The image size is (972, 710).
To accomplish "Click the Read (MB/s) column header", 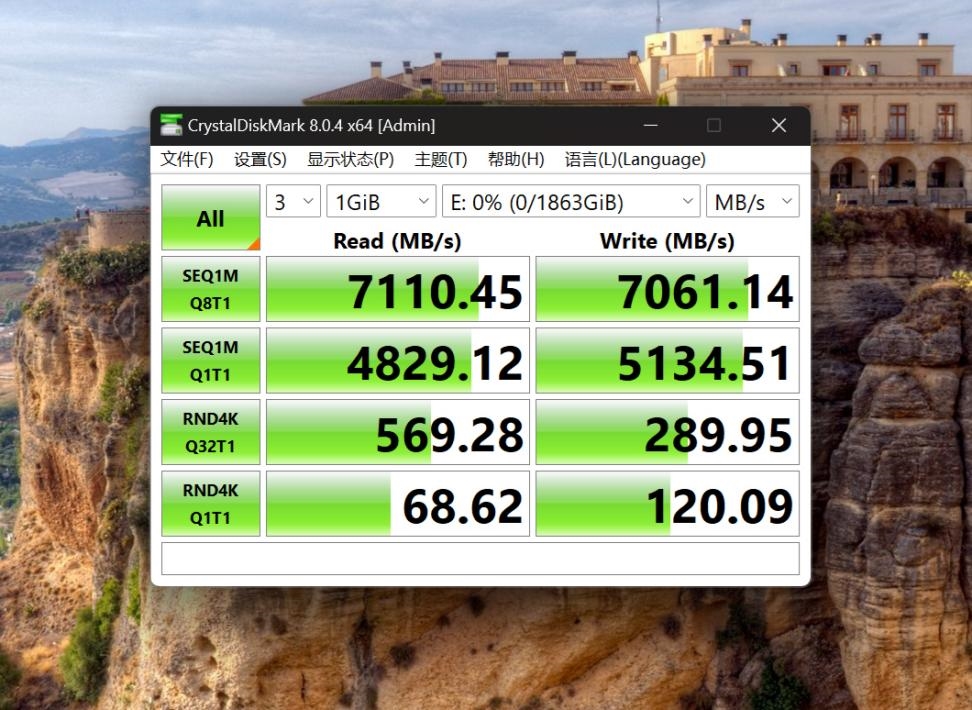I will pyautogui.click(x=397, y=241).
